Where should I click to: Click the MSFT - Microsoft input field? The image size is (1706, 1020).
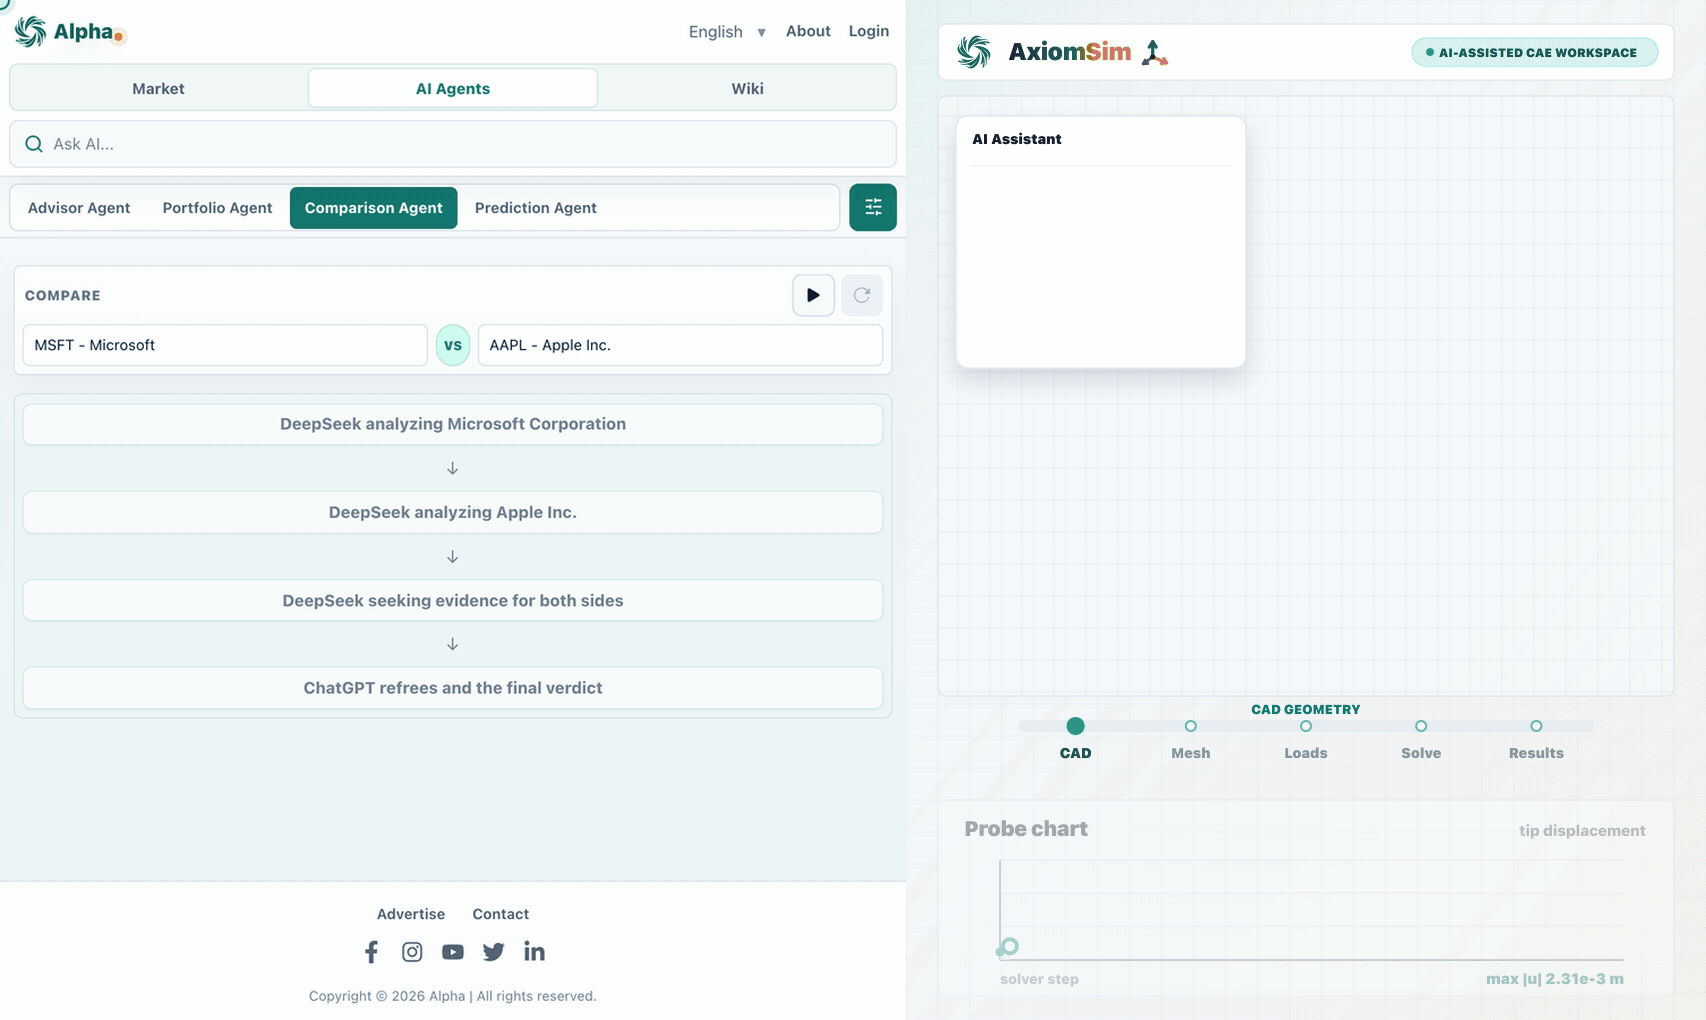[225, 345]
